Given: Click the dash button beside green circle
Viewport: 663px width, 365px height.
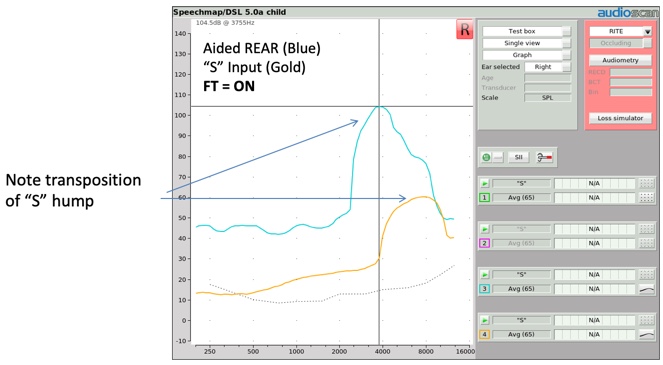Looking at the screenshot, I should click(498, 157).
